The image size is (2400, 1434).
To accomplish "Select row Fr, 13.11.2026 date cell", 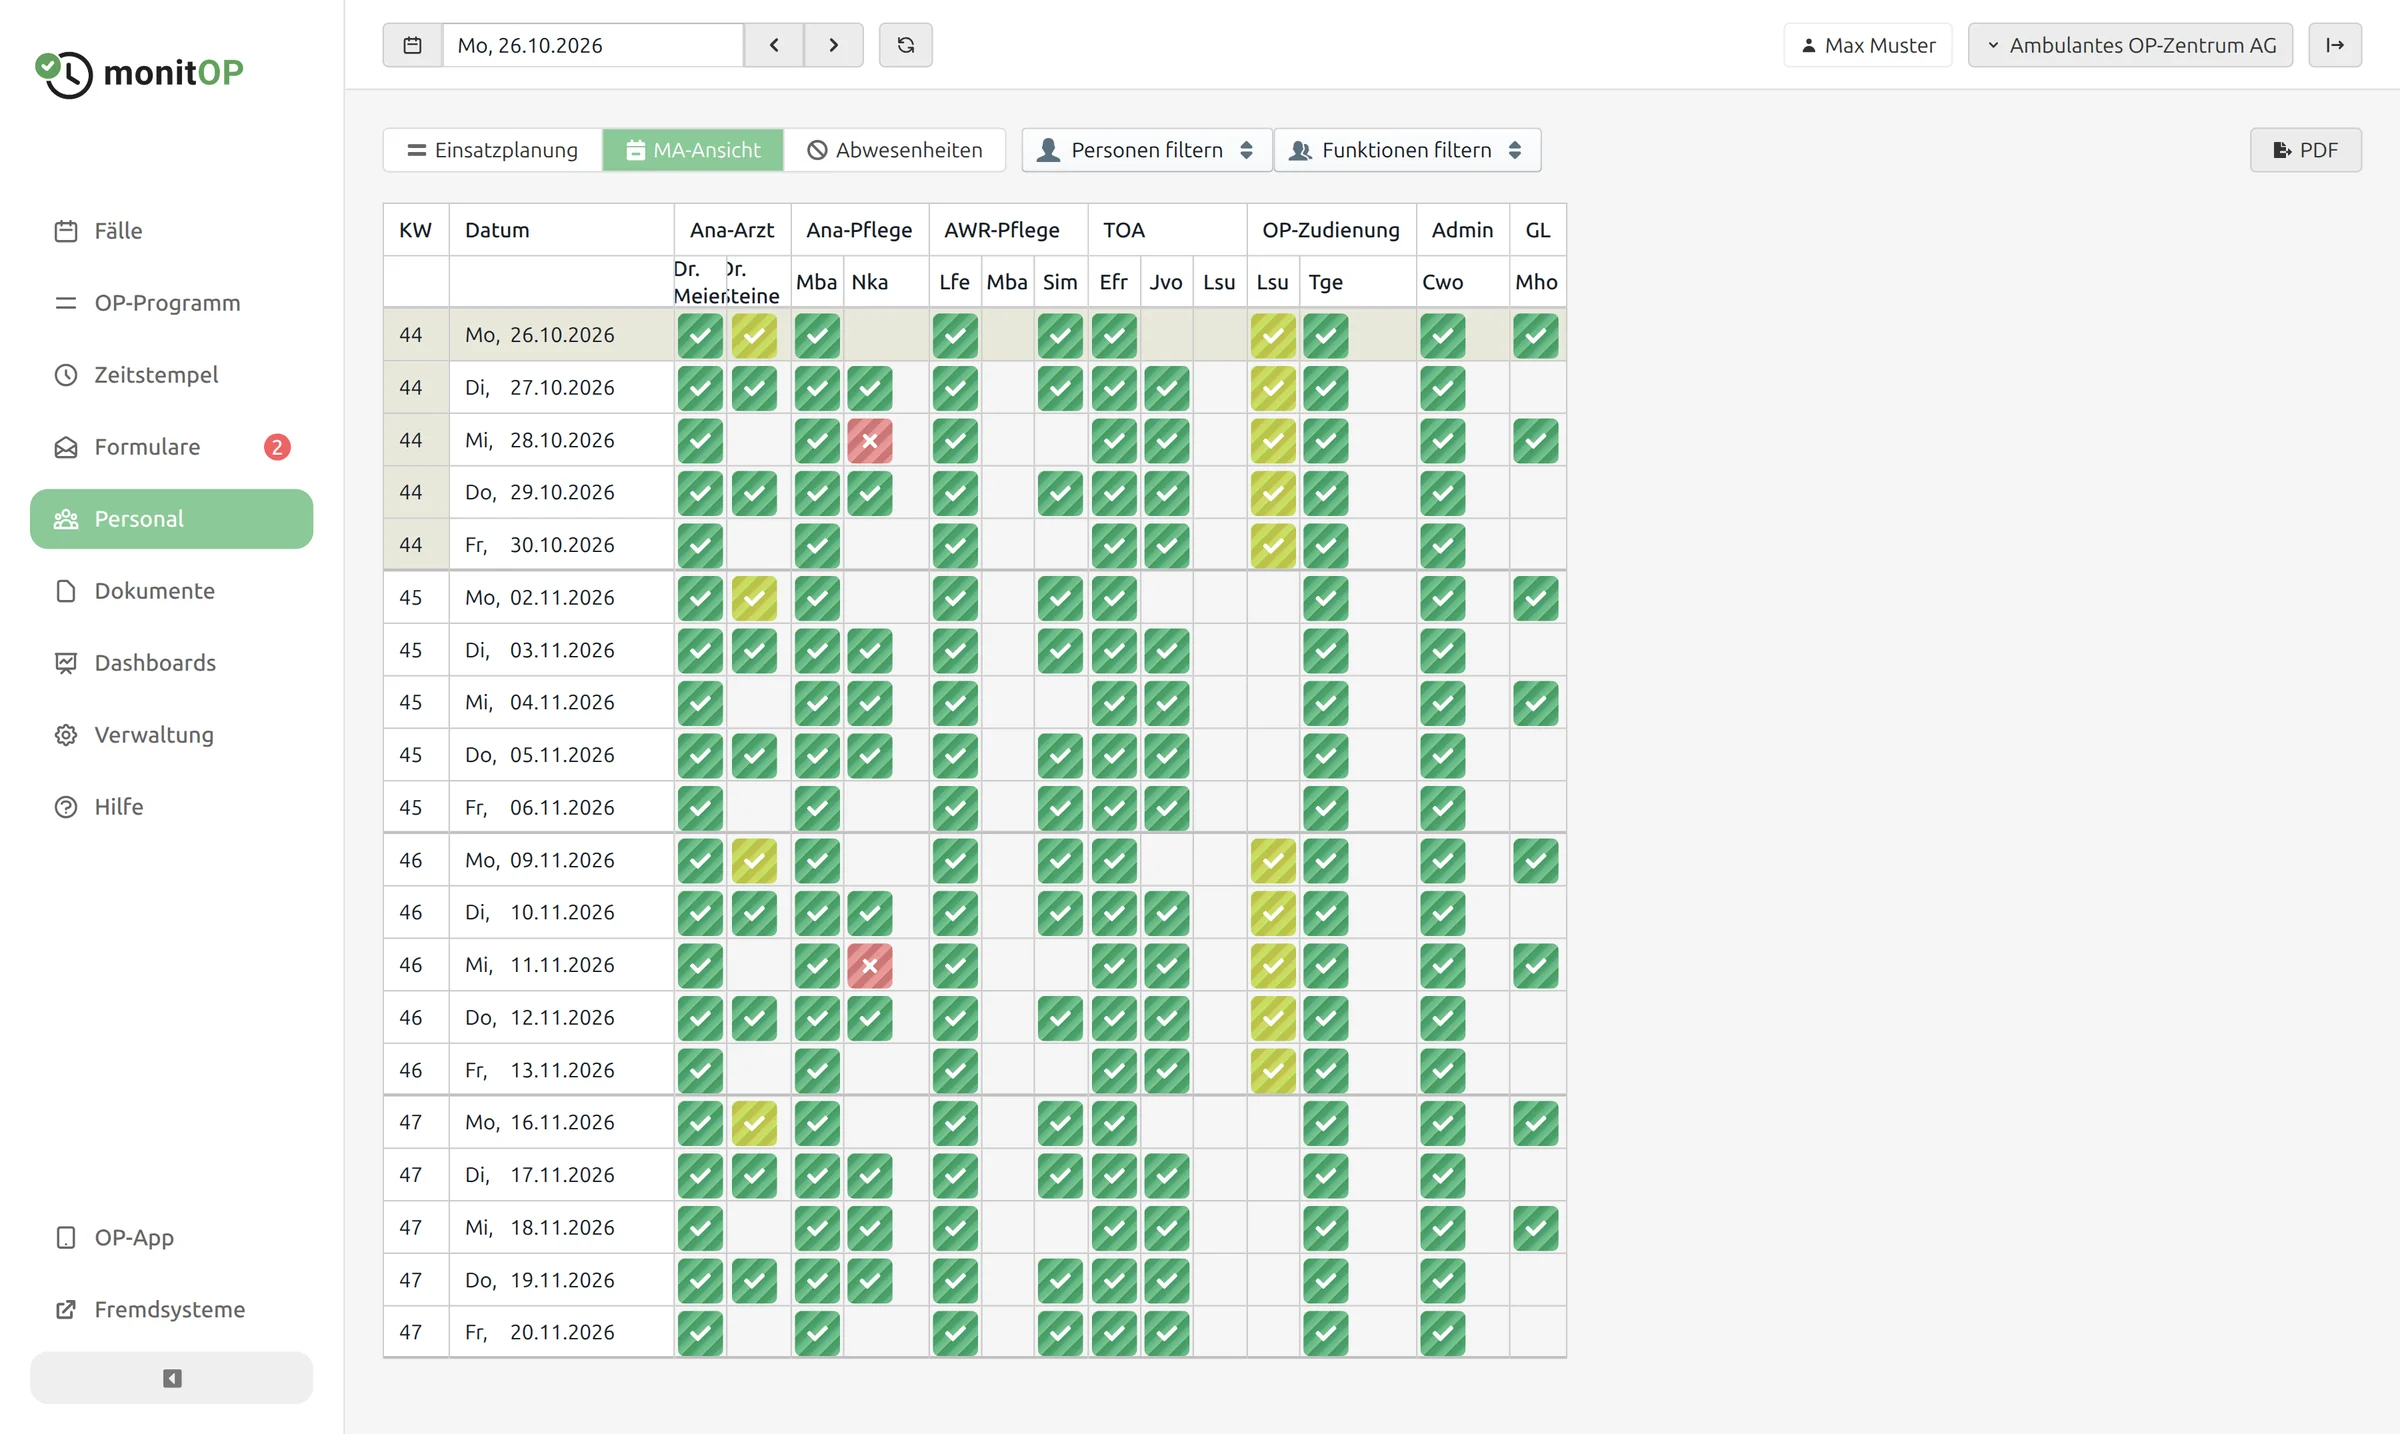I will [562, 1070].
